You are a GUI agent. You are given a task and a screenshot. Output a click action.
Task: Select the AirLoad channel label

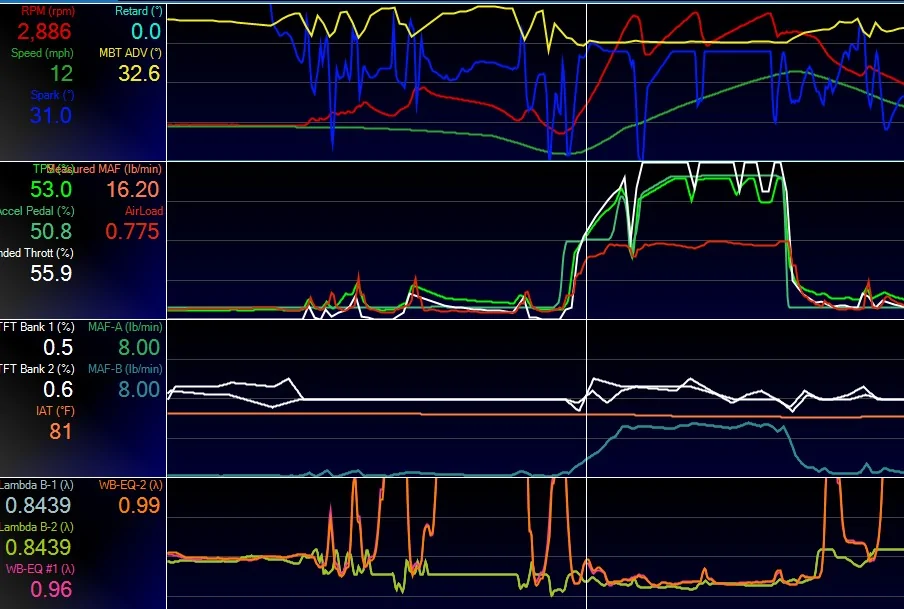coord(144,211)
